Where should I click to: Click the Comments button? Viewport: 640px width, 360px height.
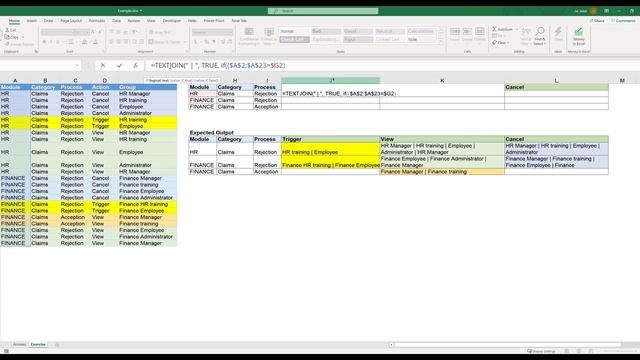coord(623,20)
